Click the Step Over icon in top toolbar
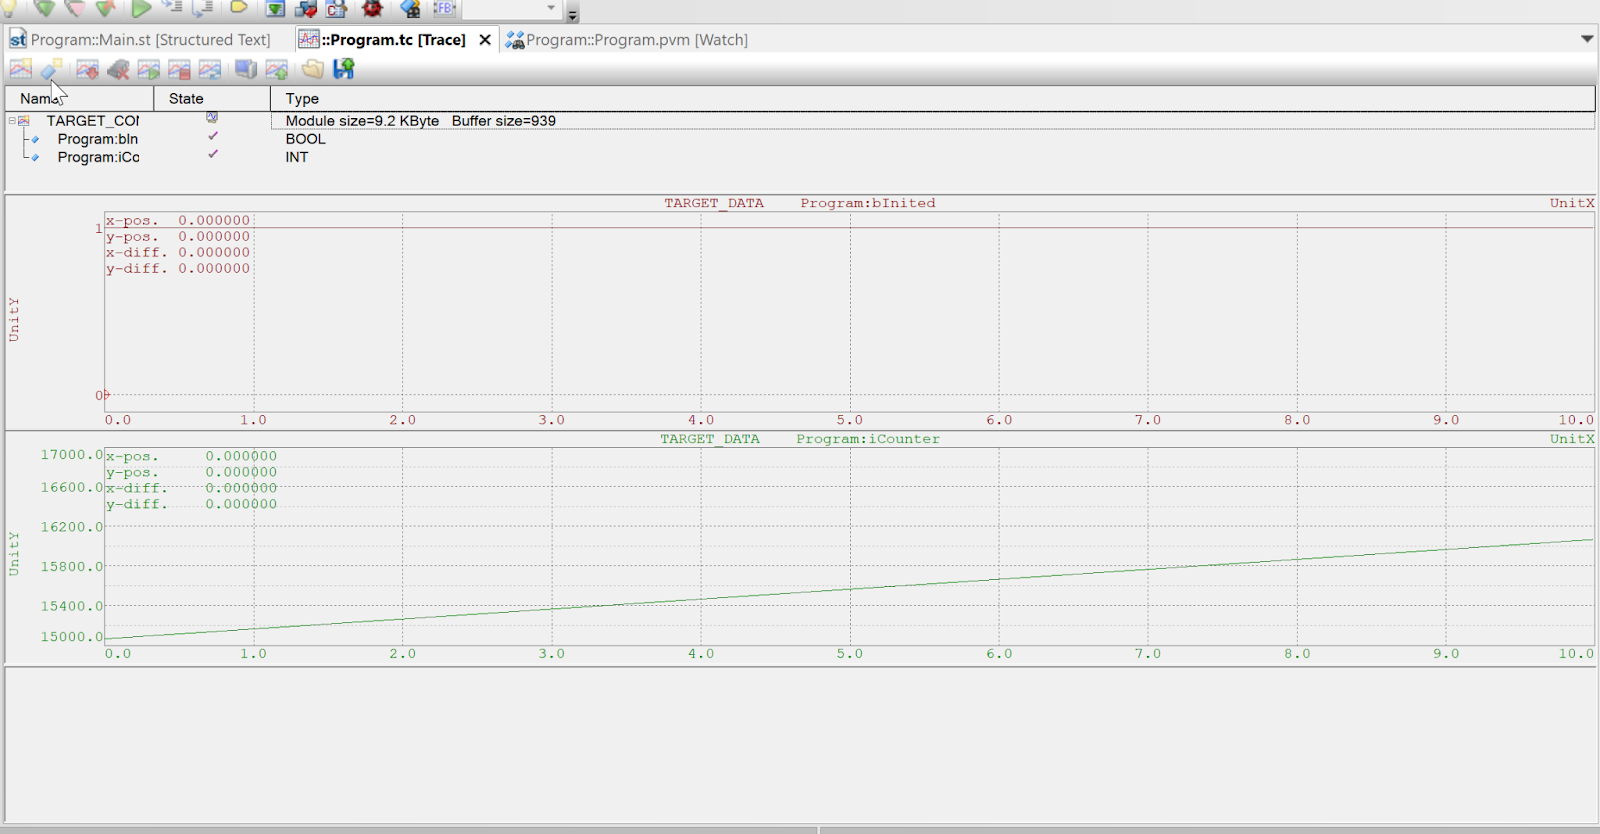Screen dimensions: 1600x834 click(202, 8)
